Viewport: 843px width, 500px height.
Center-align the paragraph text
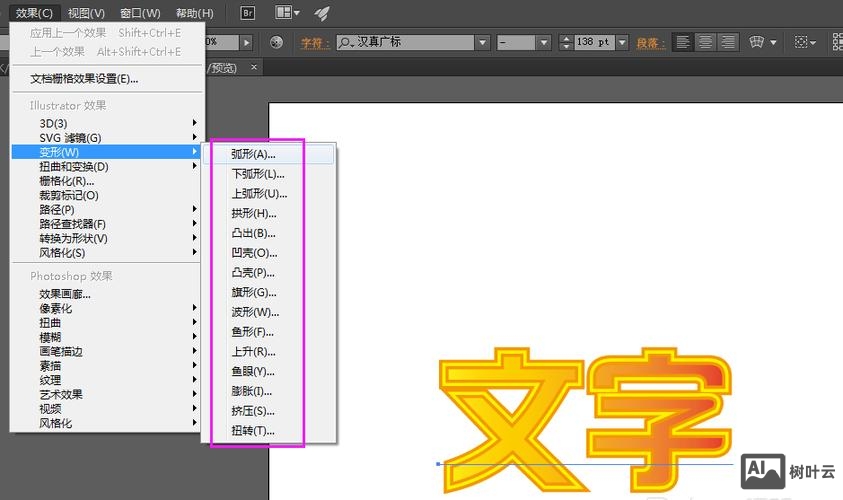tap(706, 43)
